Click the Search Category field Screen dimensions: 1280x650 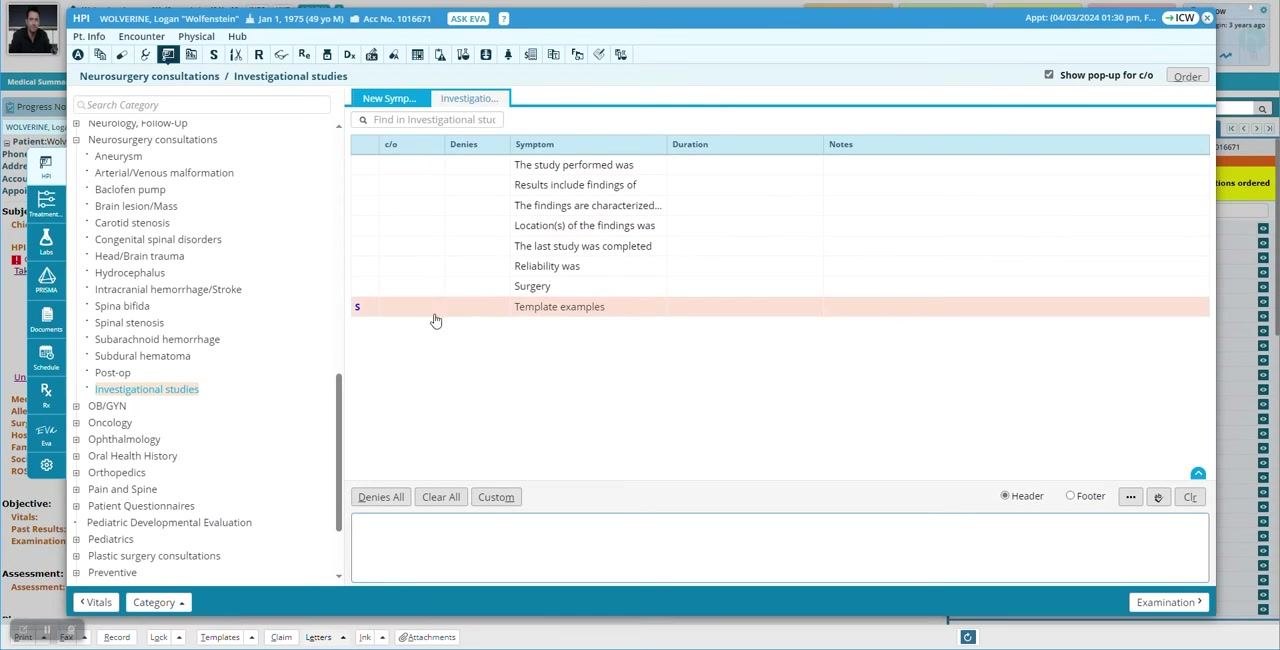click(x=202, y=105)
